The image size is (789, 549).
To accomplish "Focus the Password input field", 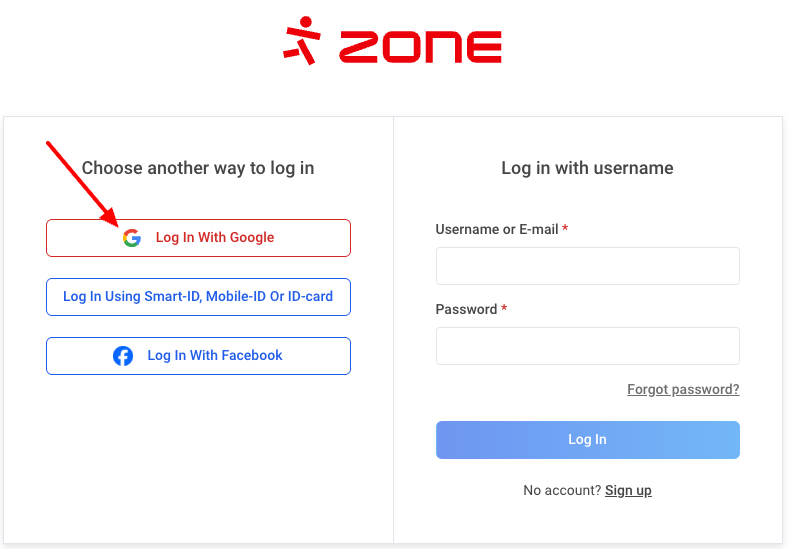I will [587, 346].
